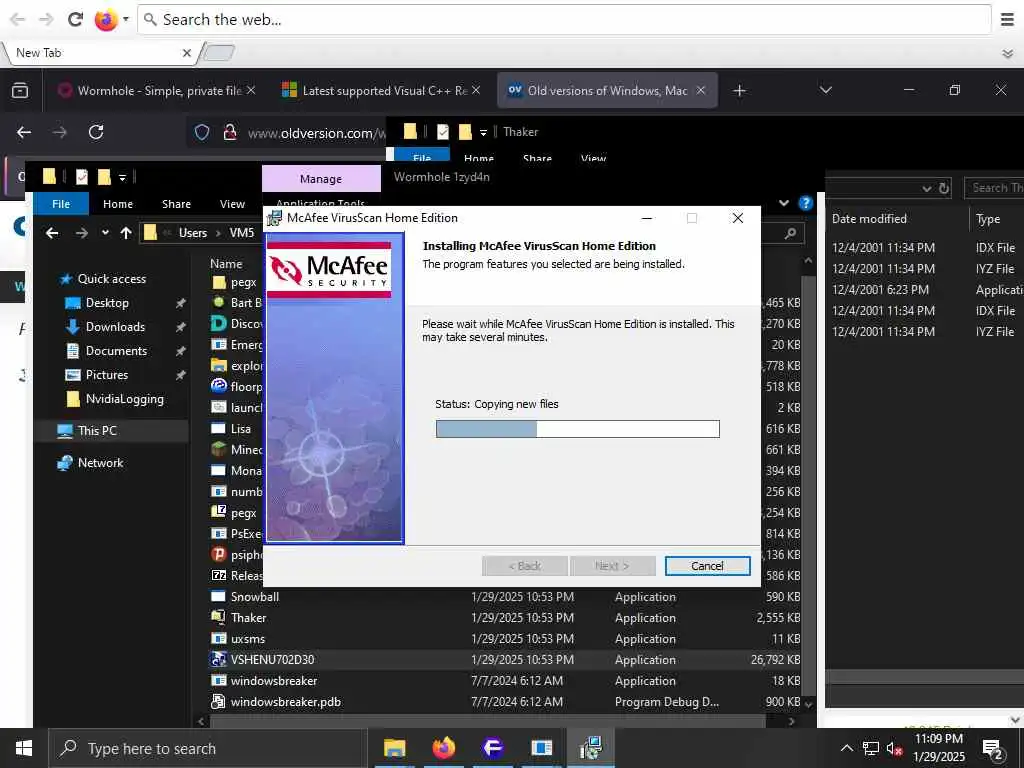Open Windows Start menu
The image size is (1024, 768).
coord(24,748)
